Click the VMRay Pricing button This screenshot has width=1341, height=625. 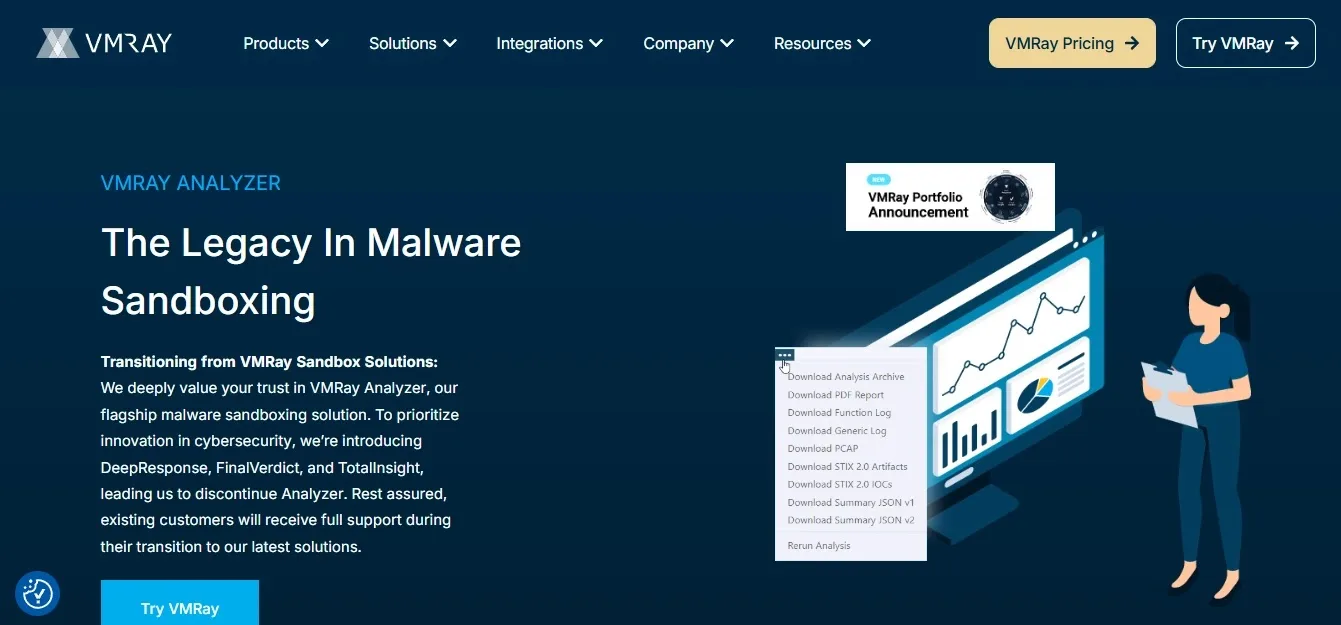tap(1072, 43)
